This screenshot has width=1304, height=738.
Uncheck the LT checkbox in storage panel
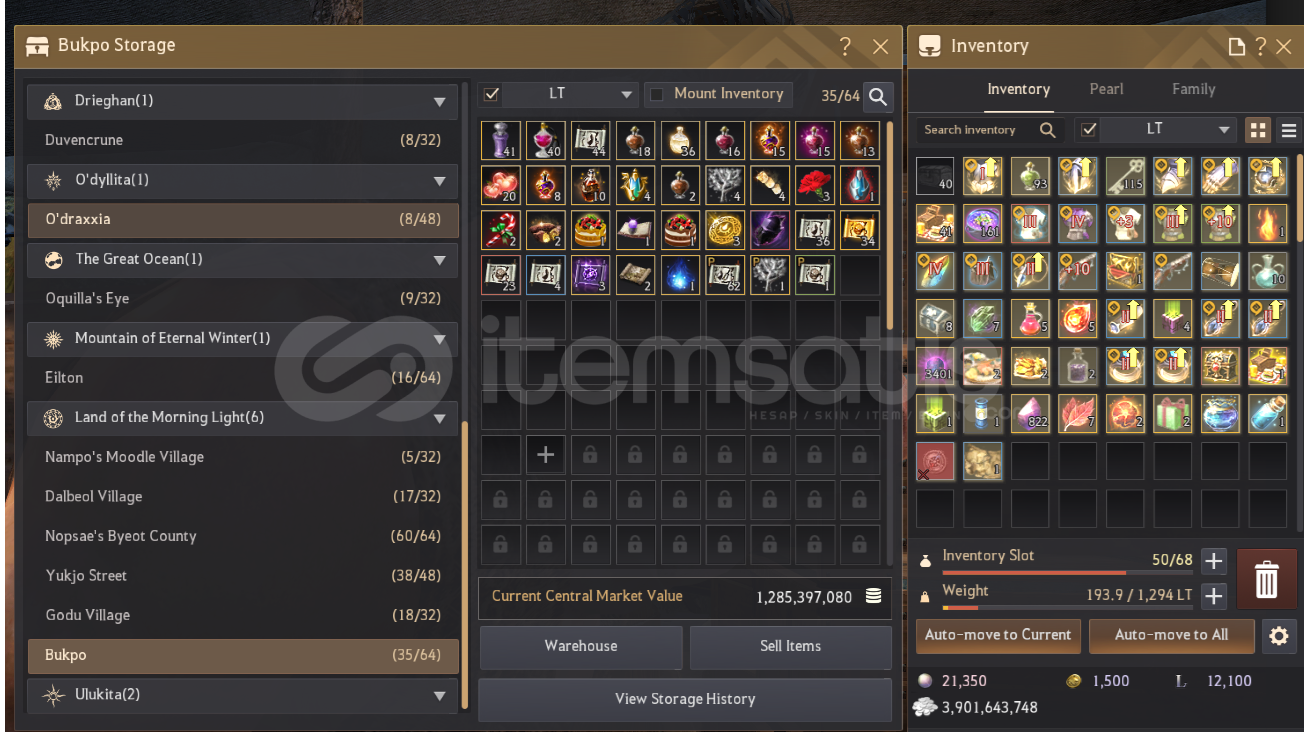click(x=491, y=94)
